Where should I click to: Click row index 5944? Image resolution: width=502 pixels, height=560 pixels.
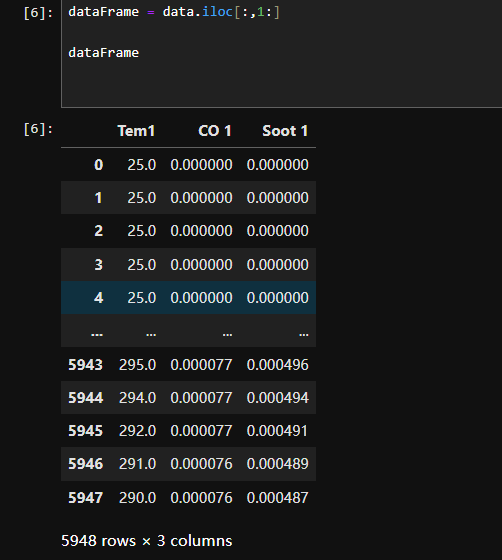click(x=85, y=398)
